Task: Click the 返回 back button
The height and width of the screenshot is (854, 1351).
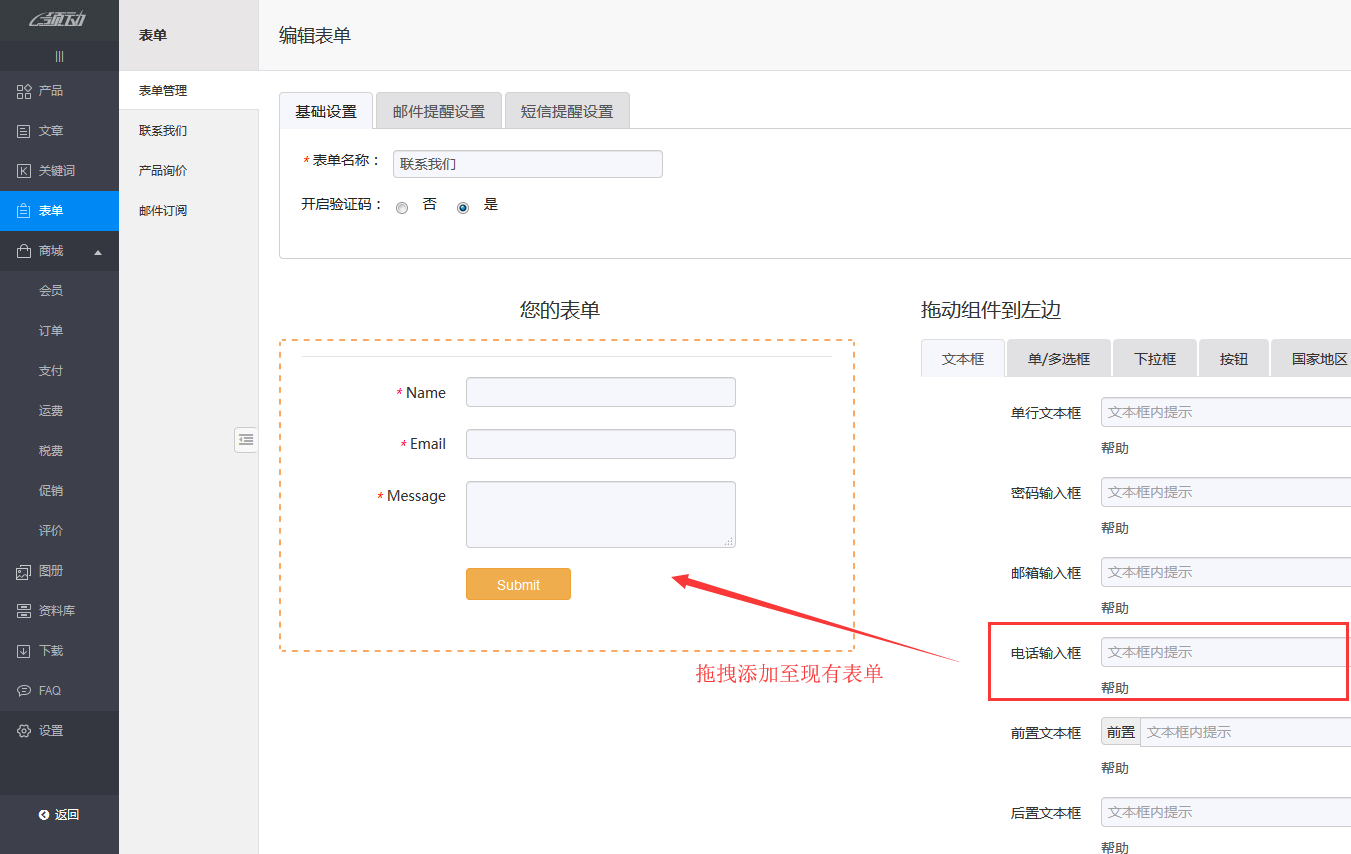Action: point(58,814)
